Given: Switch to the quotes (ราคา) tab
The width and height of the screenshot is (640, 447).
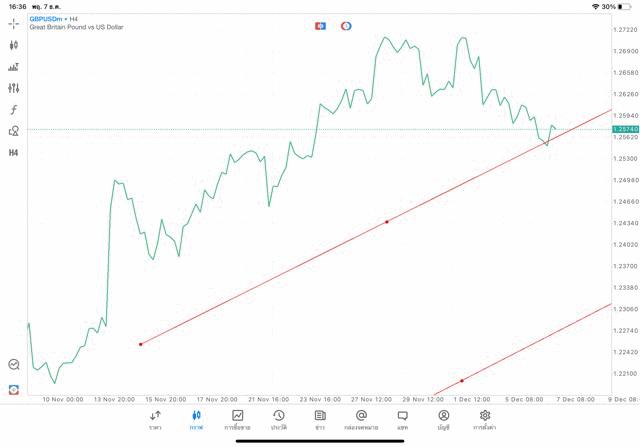Looking at the screenshot, I should [155, 419].
